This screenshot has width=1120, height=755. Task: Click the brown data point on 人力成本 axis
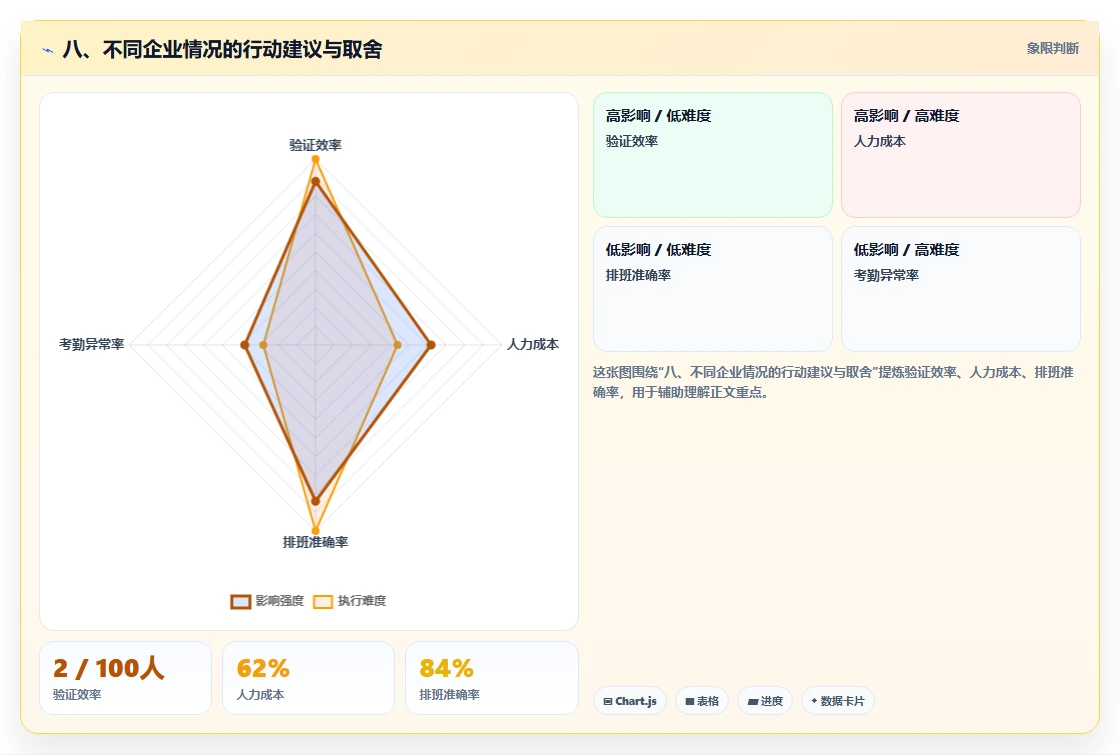click(431, 345)
